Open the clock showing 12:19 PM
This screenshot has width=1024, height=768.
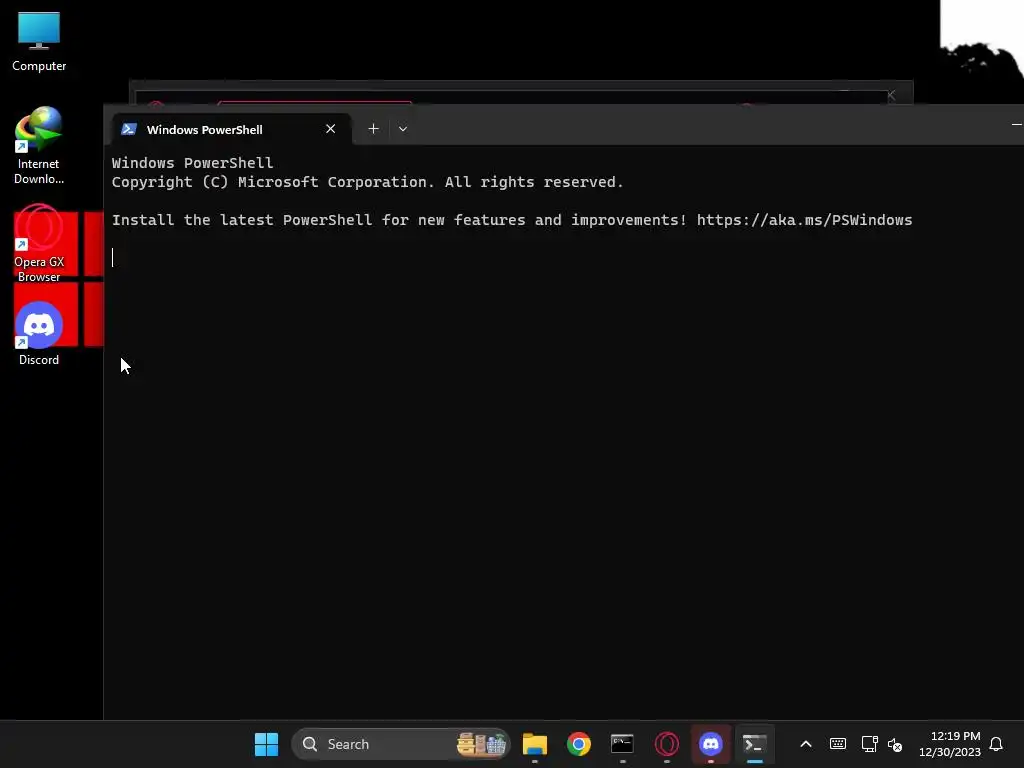[x=950, y=744]
